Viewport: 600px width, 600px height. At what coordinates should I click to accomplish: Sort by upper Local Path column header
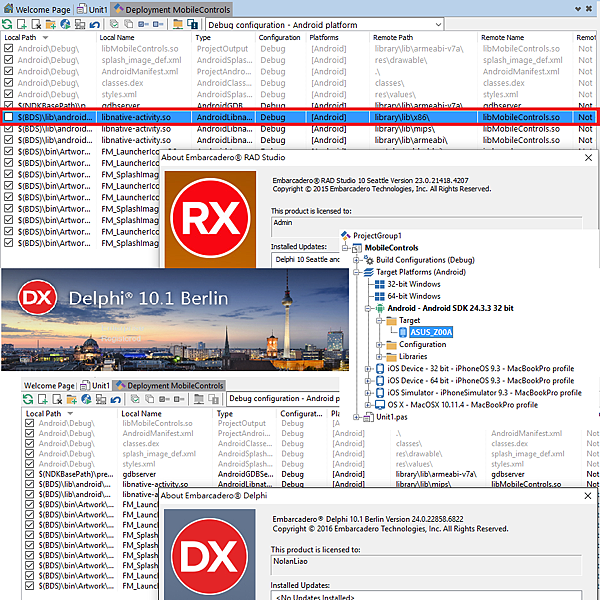pos(48,38)
